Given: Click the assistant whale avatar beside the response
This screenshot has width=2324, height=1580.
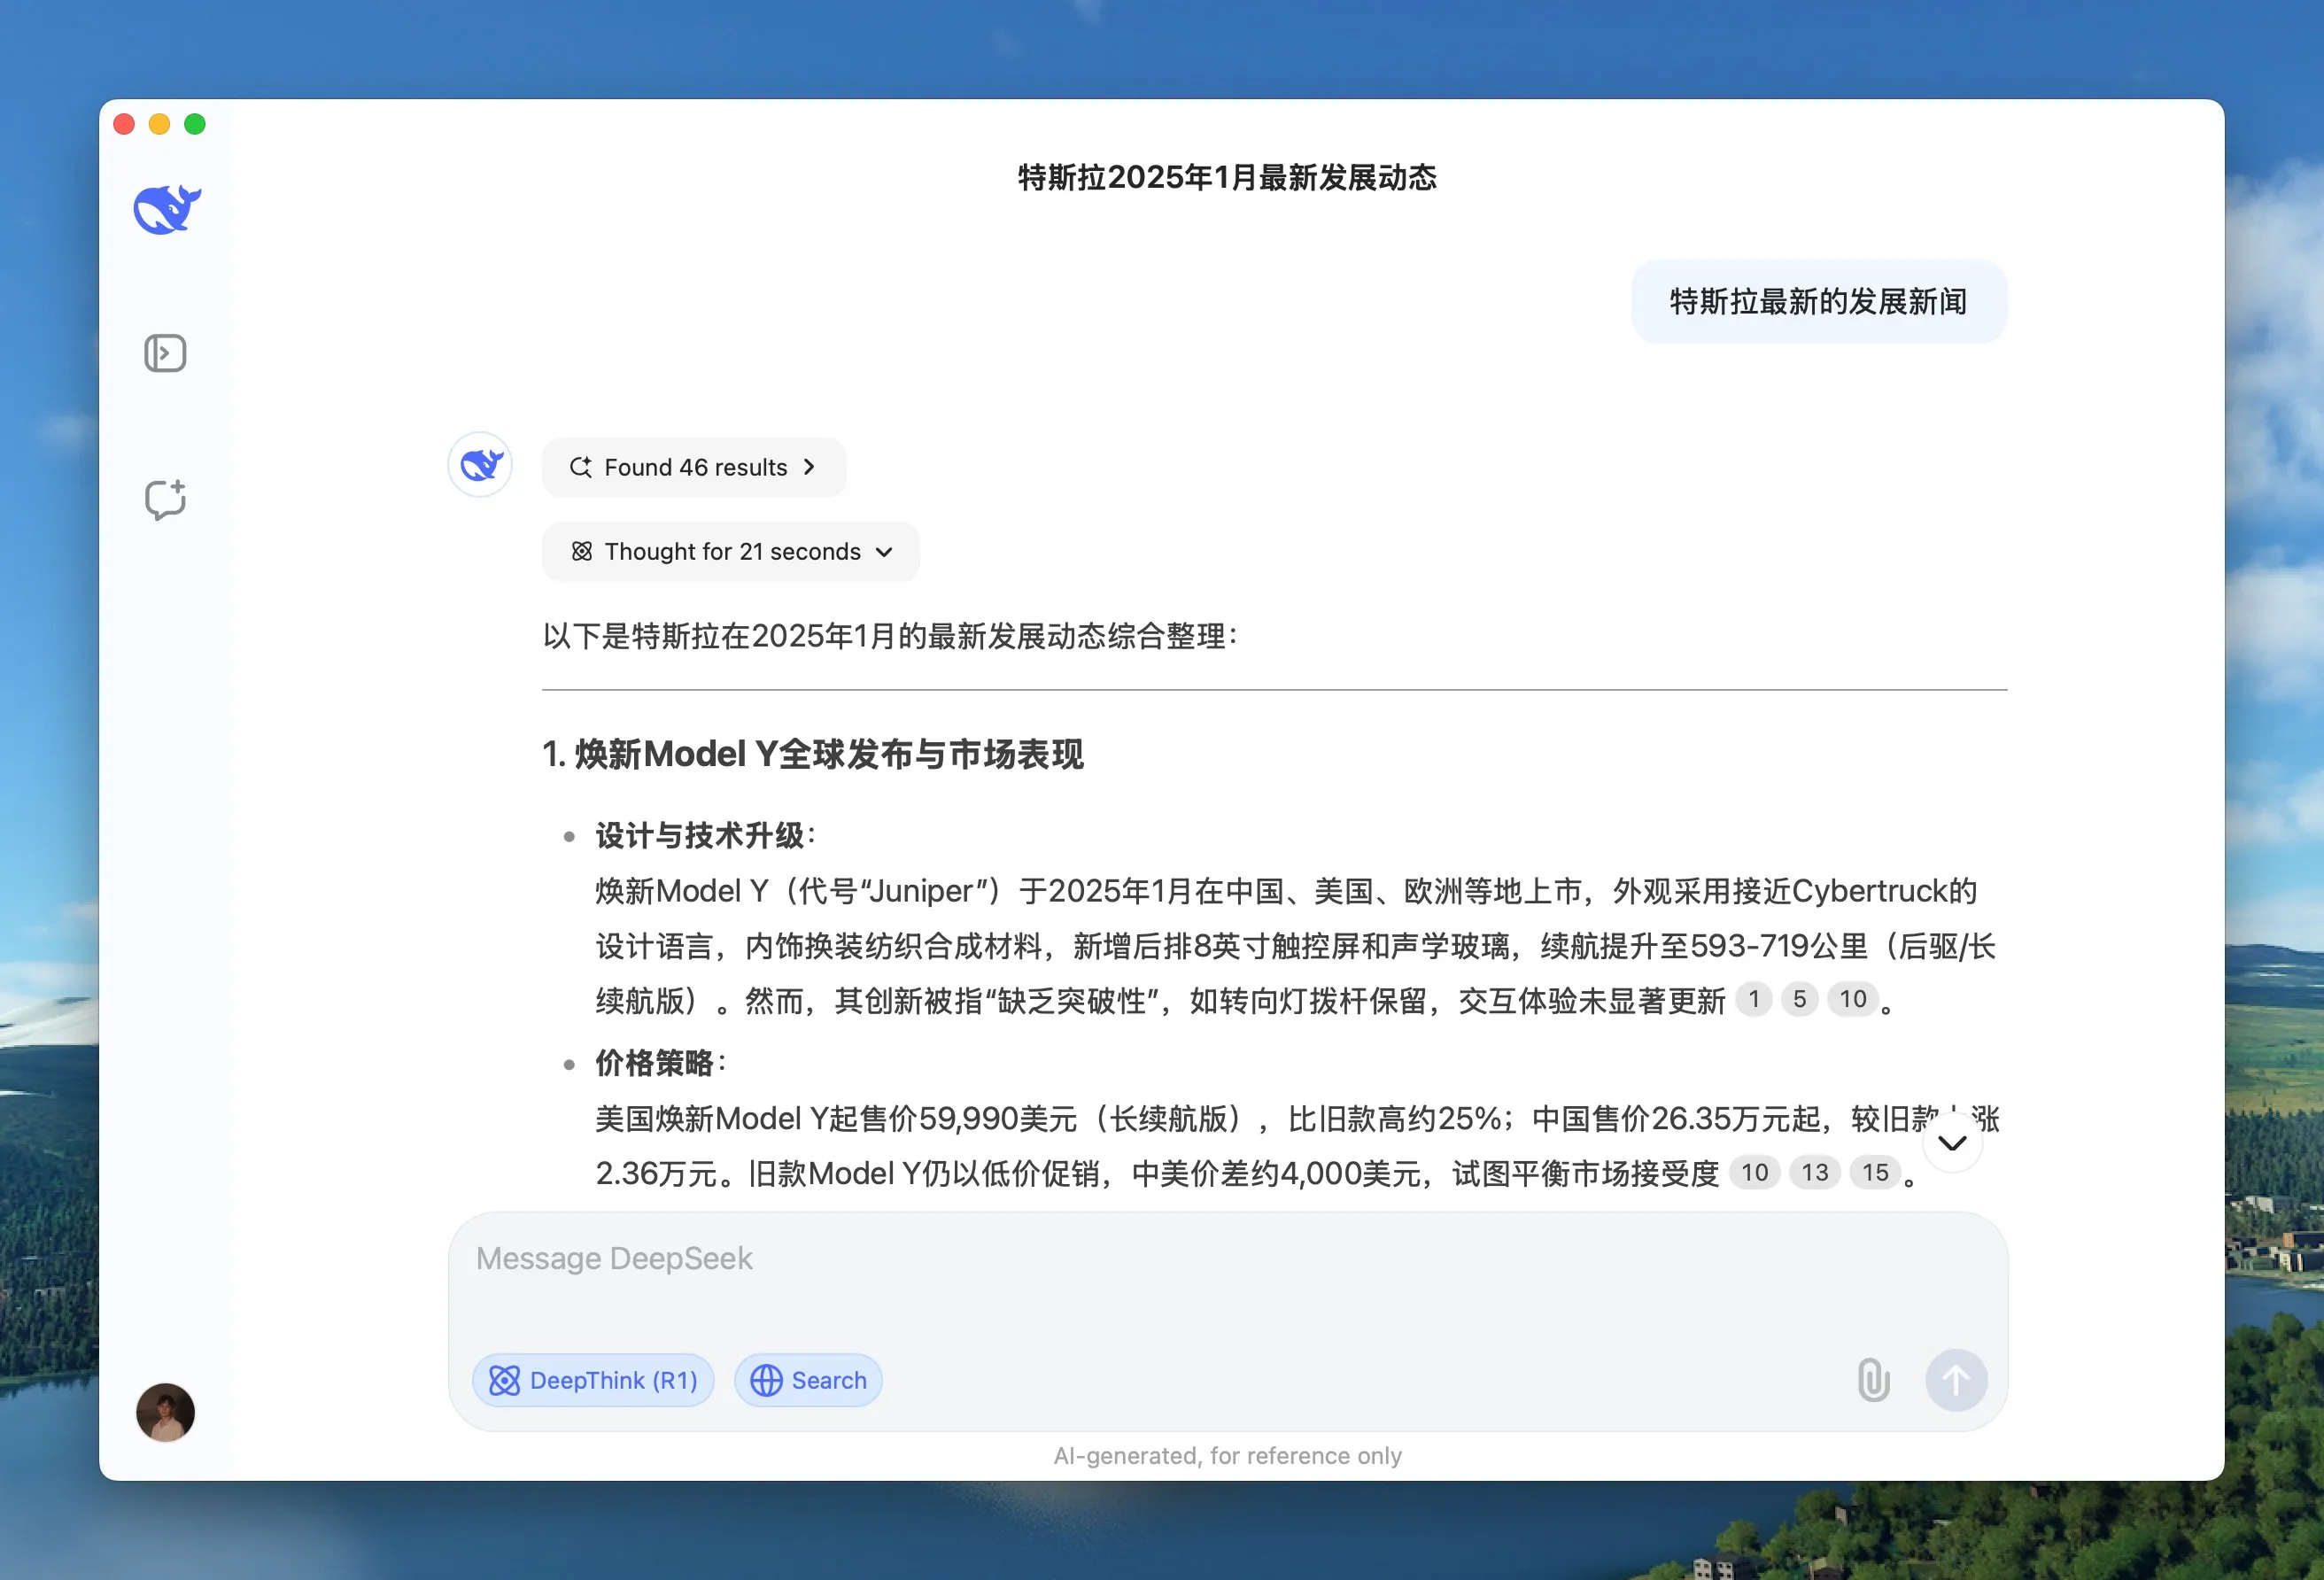Looking at the screenshot, I should (x=480, y=465).
